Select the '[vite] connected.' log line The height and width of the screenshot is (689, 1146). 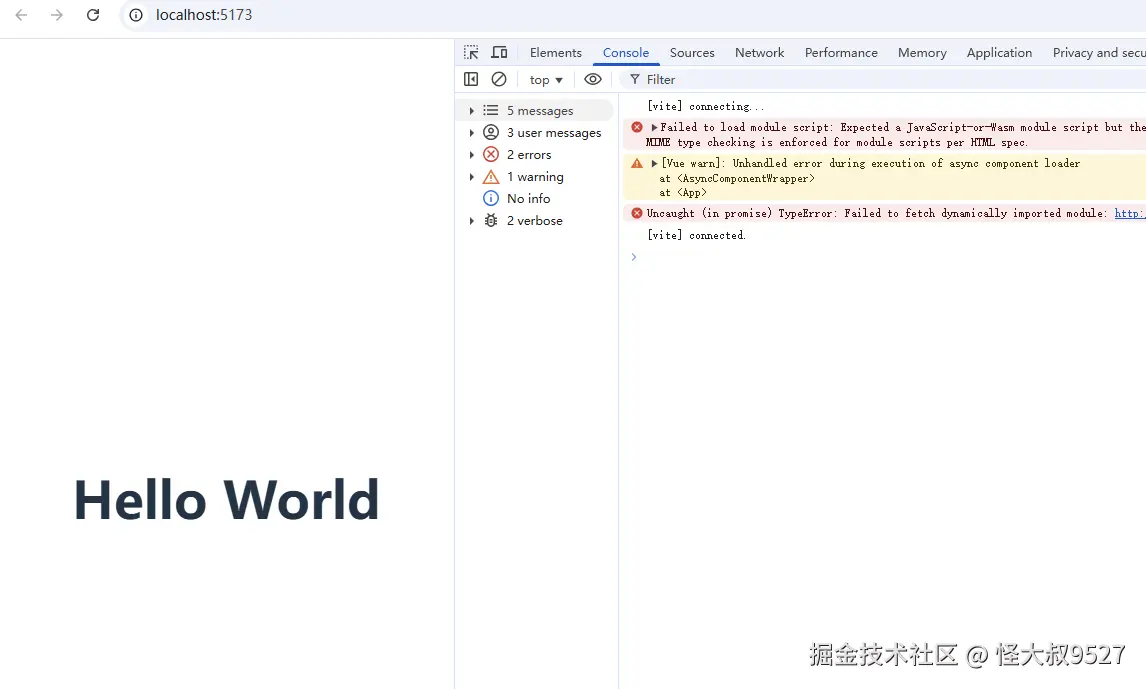pyautogui.click(x=697, y=235)
